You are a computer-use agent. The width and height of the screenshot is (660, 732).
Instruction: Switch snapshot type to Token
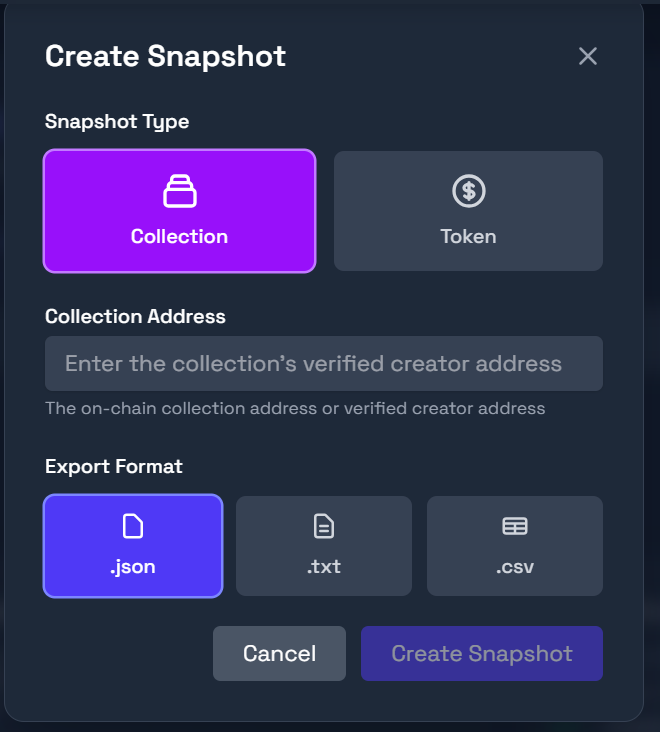click(x=468, y=237)
